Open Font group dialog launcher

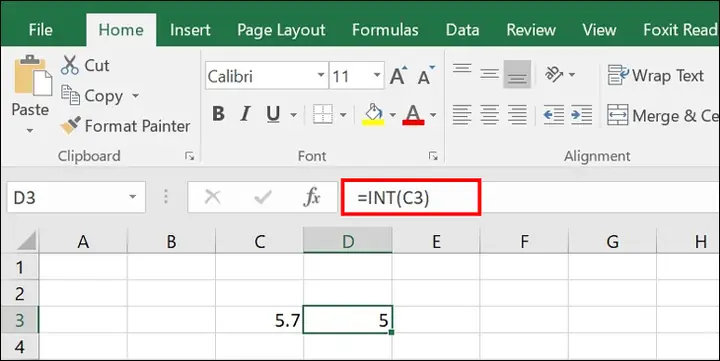coord(433,157)
